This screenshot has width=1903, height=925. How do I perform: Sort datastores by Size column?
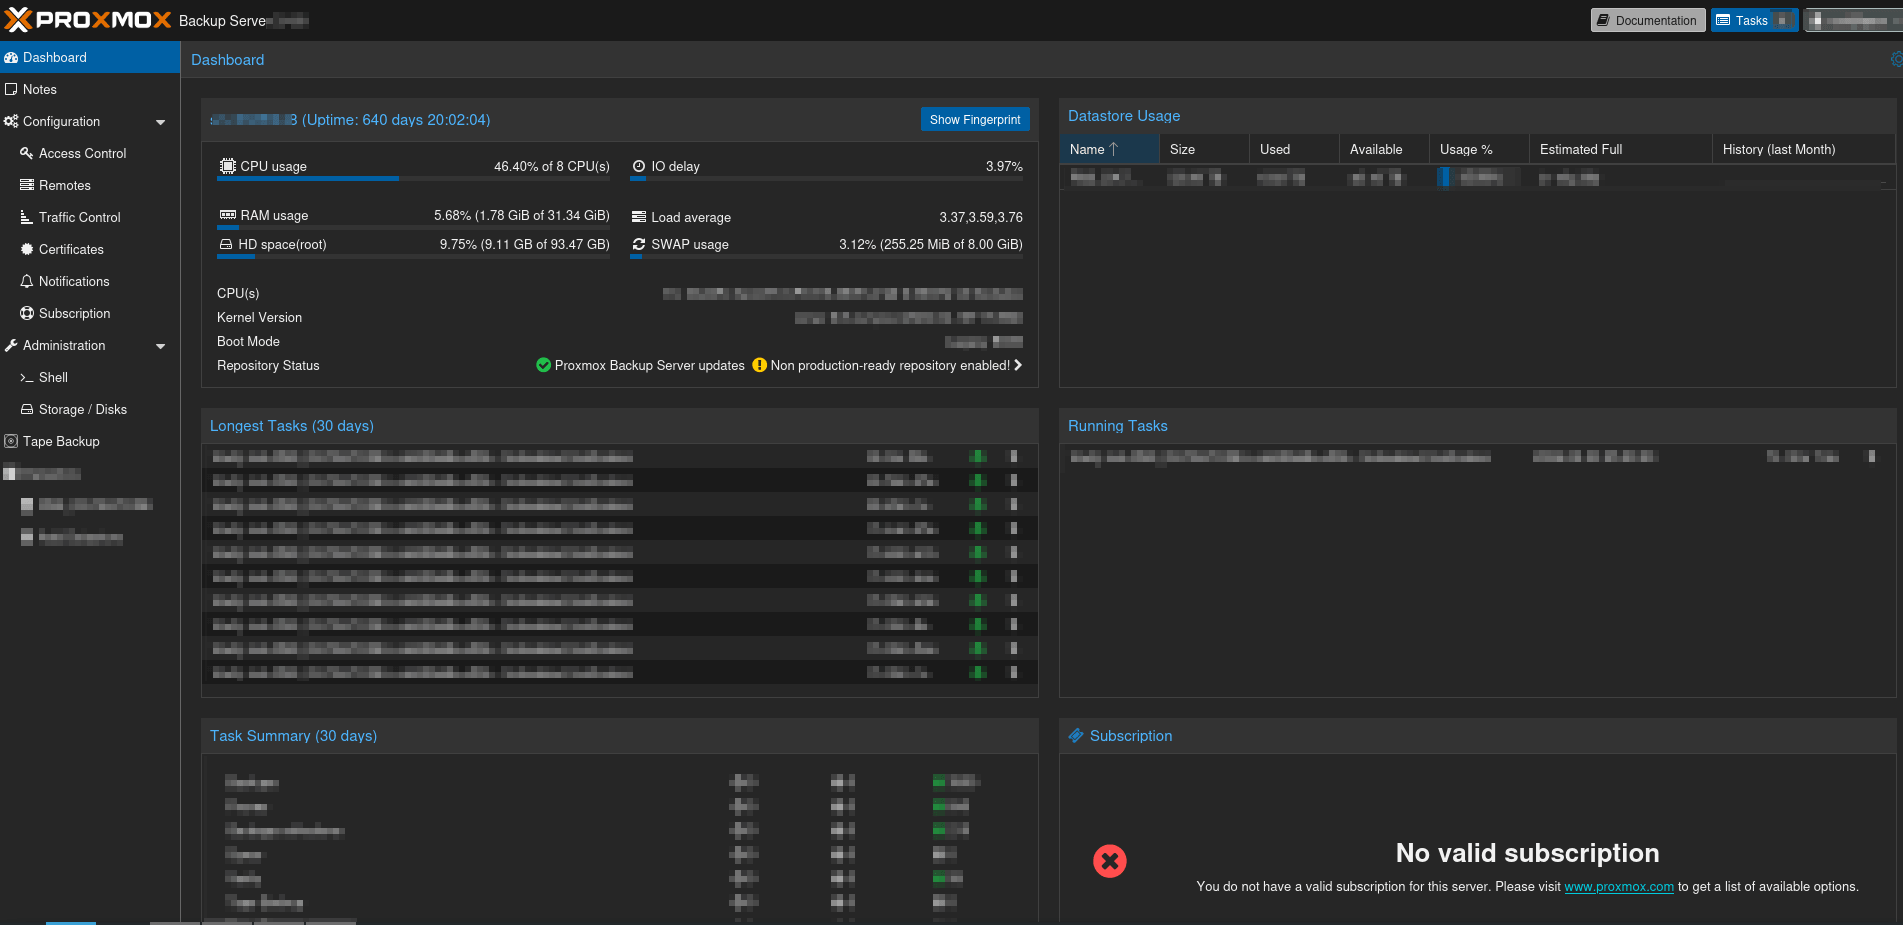(x=1204, y=149)
